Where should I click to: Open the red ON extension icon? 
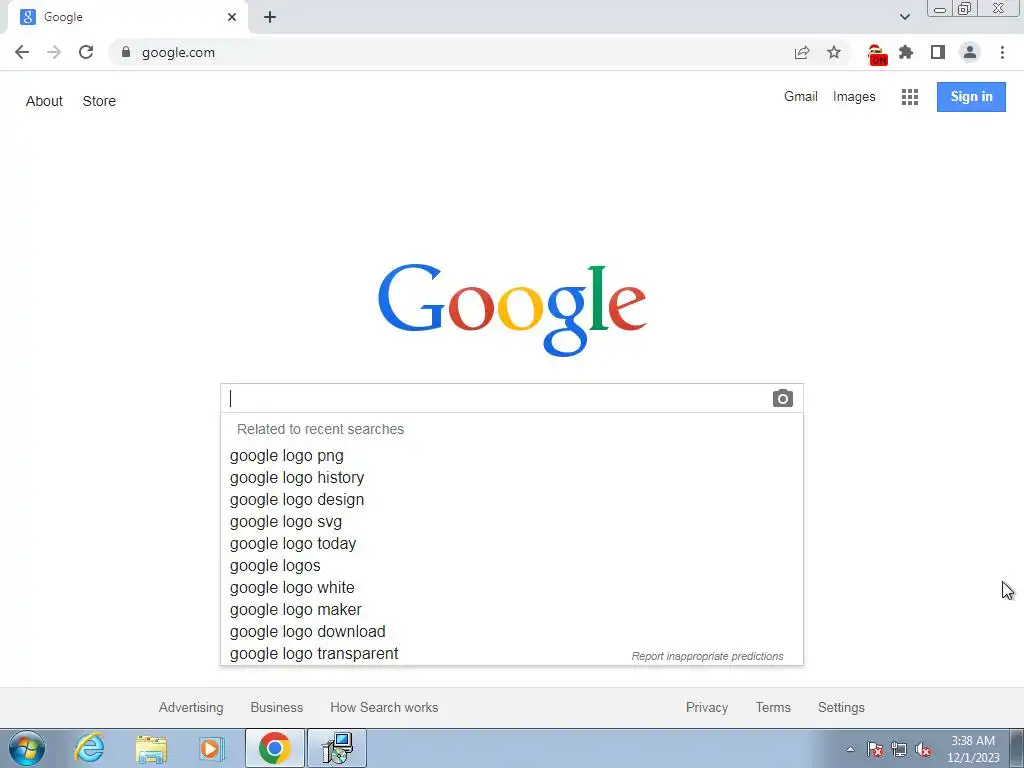(877, 55)
